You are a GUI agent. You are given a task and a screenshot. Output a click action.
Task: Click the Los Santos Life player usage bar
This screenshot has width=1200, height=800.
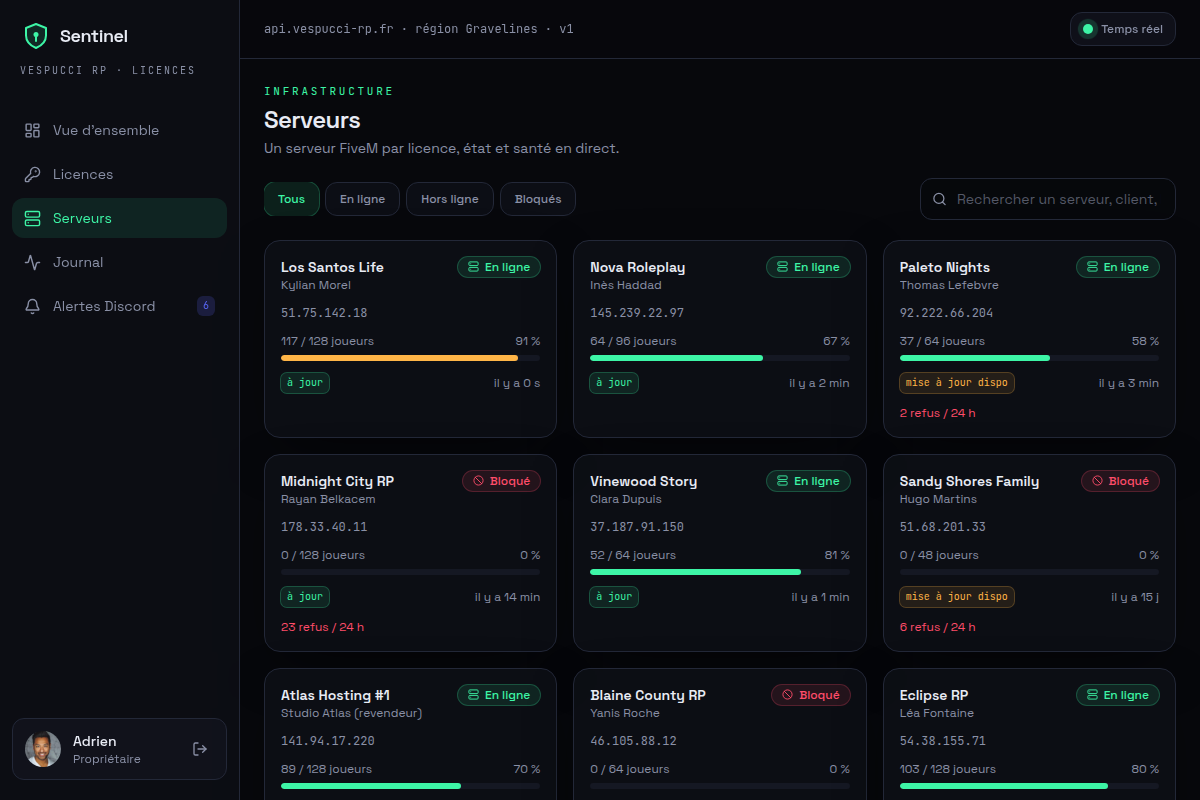(410, 357)
